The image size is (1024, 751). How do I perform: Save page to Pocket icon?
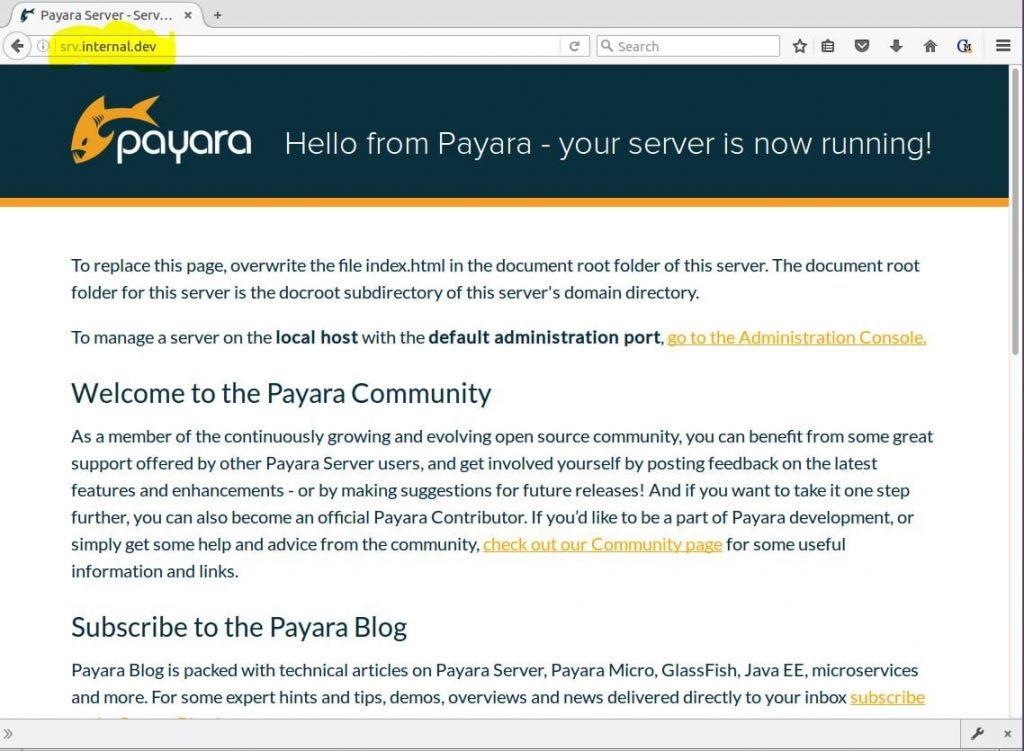tap(862, 46)
